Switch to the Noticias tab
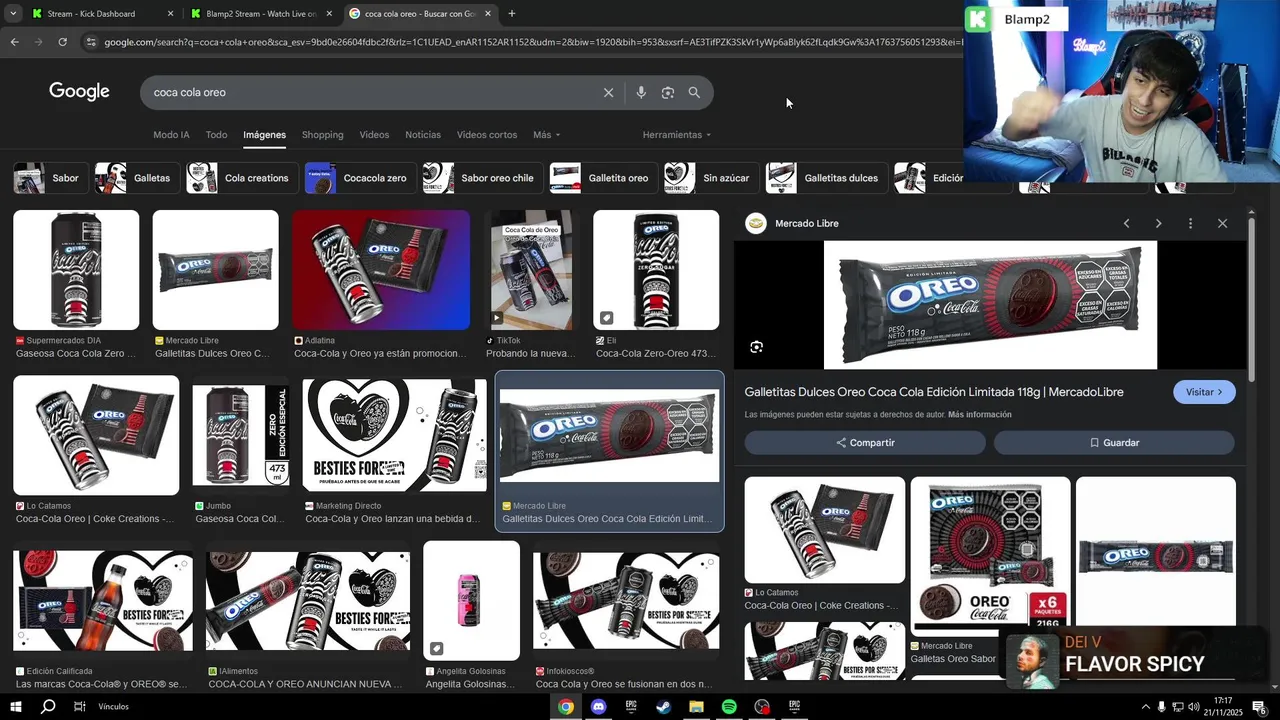The width and height of the screenshot is (1280, 720). [x=423, y=135]
